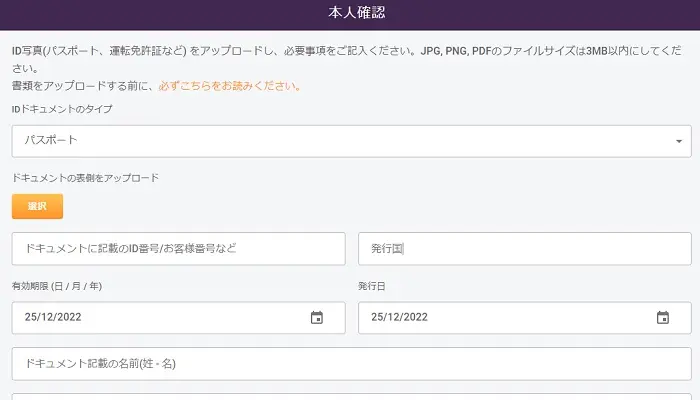Viewport: 700px width, 400px height.
Task: Click the 発行日 field label
Action: 373,286
